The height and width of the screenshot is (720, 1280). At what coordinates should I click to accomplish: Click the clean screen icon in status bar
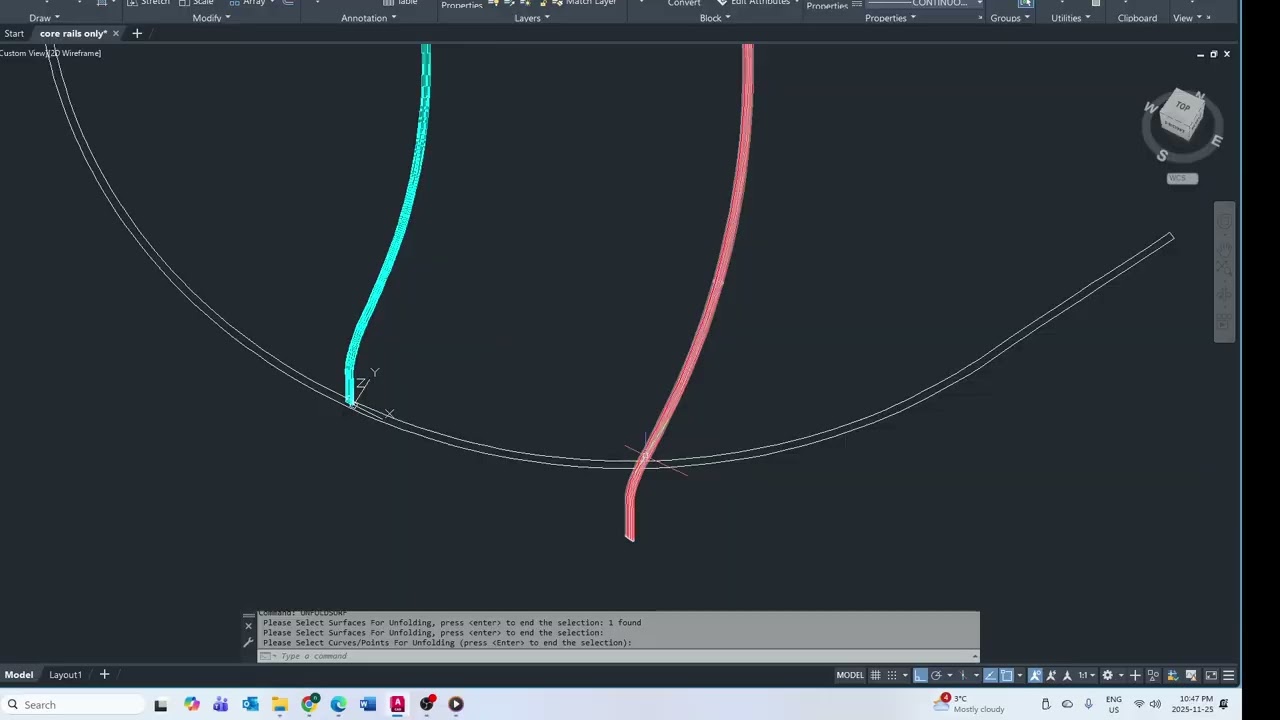tap(1211, 675)
